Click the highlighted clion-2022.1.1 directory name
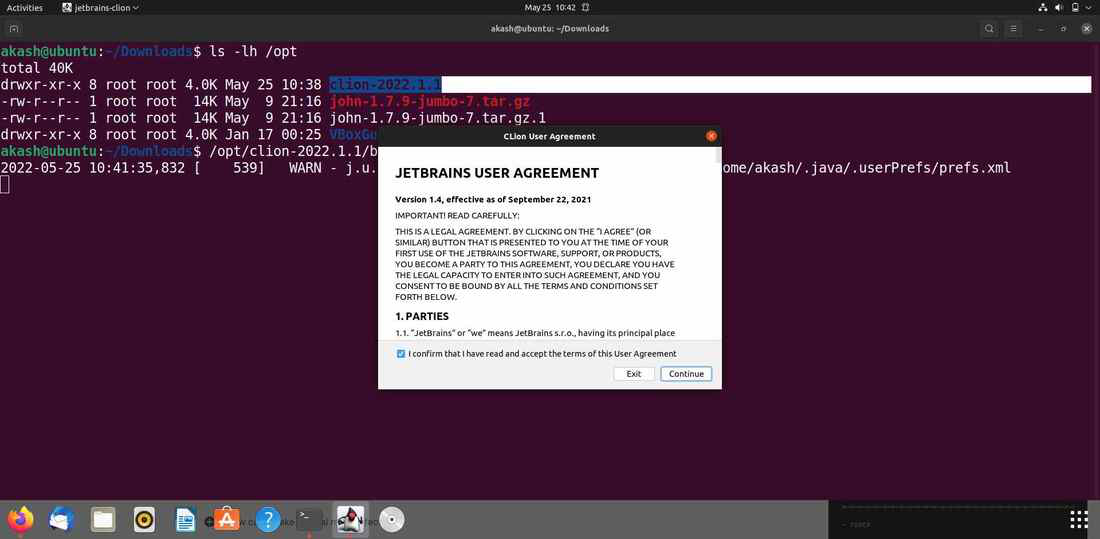This screenshot has height=539, width=1100. pyautogui.click(x=385, y=84)
